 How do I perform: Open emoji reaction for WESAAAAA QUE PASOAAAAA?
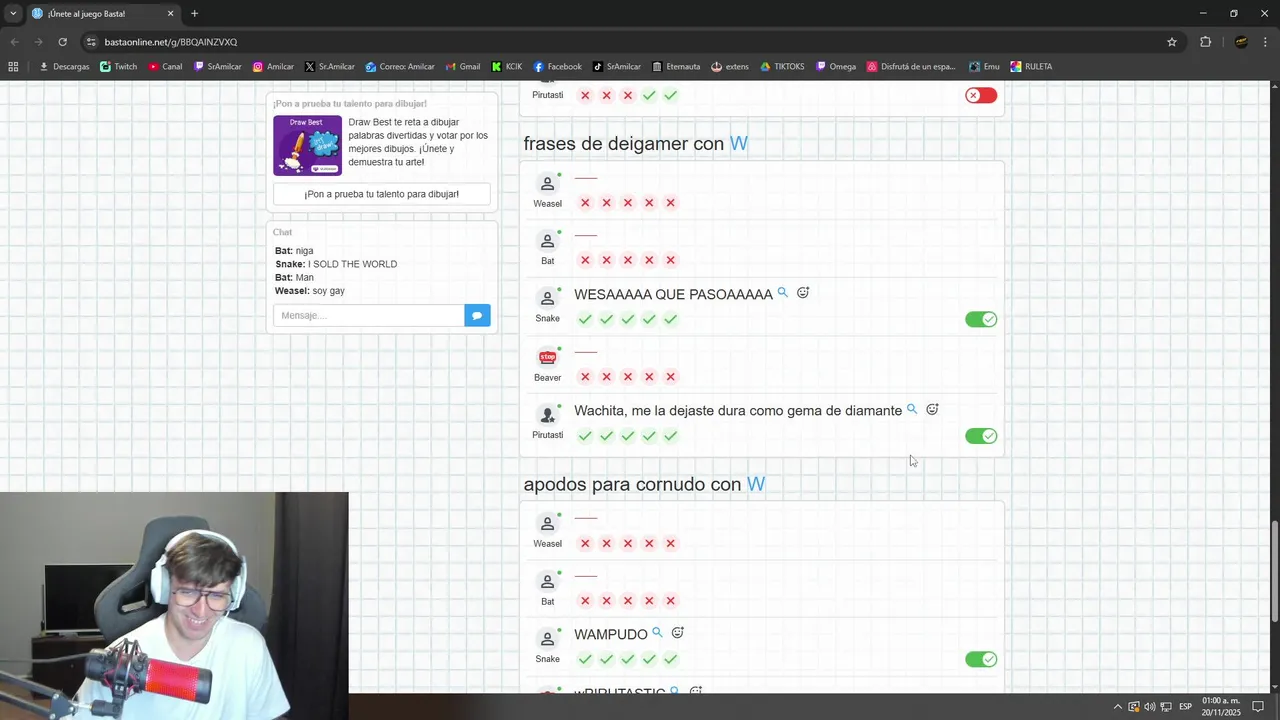[803, 293]
